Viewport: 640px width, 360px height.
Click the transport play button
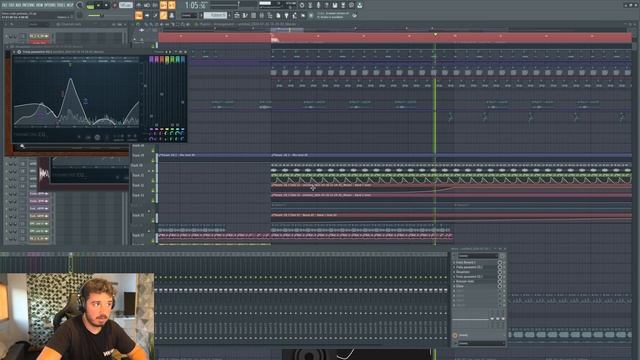pos(98,6)
